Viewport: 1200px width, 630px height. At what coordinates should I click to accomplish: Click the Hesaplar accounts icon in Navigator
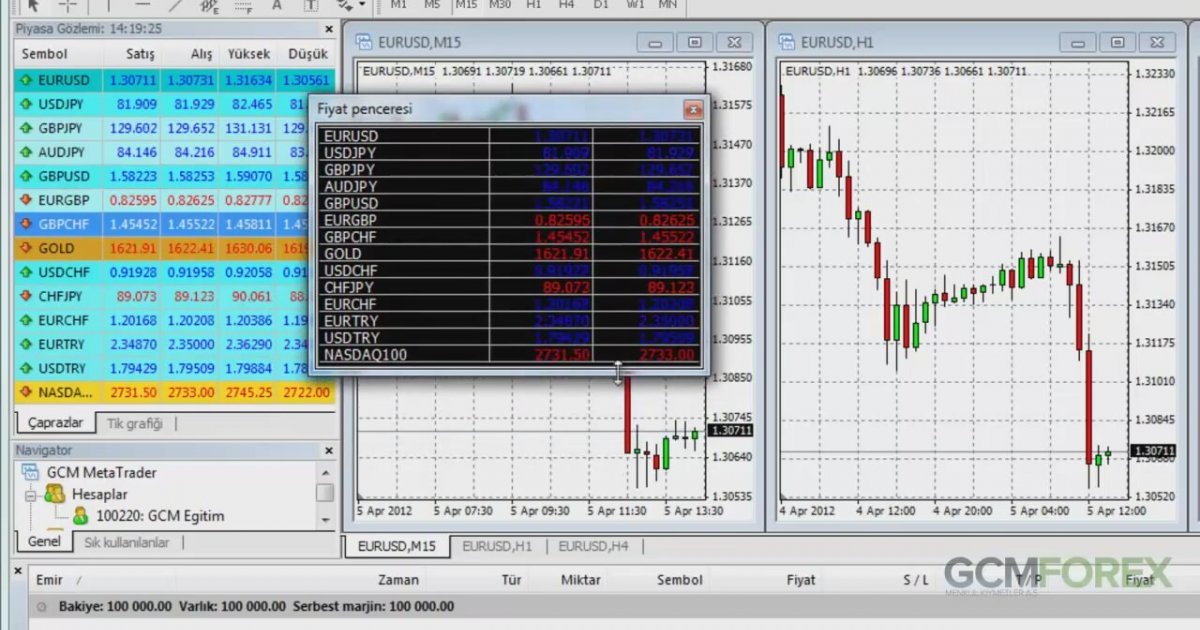click(54, 494)
